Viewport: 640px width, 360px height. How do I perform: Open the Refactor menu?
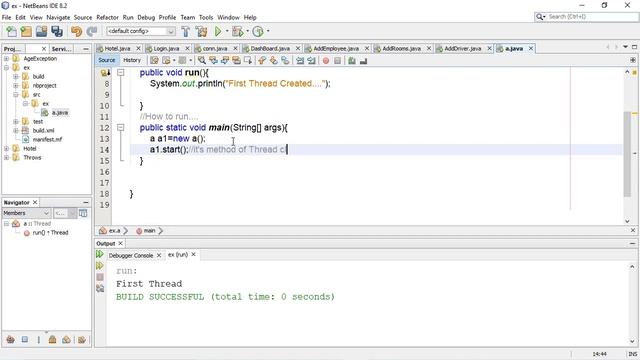(107, 18)
